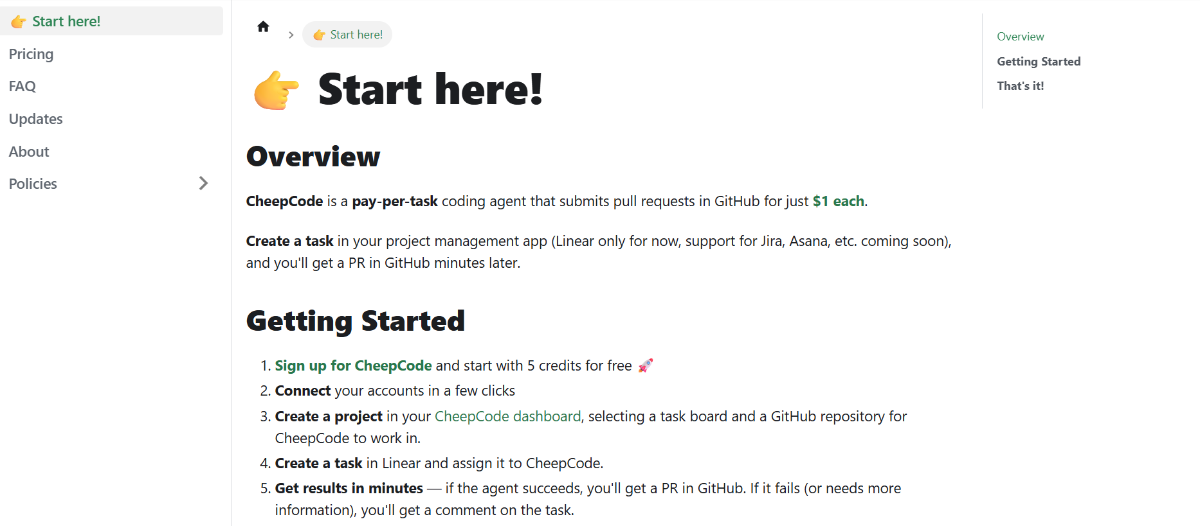This screenshot has height=526, width=1200.
Task: Click the pointing hand emoji in the sidebar
Action: click(18, 21)
